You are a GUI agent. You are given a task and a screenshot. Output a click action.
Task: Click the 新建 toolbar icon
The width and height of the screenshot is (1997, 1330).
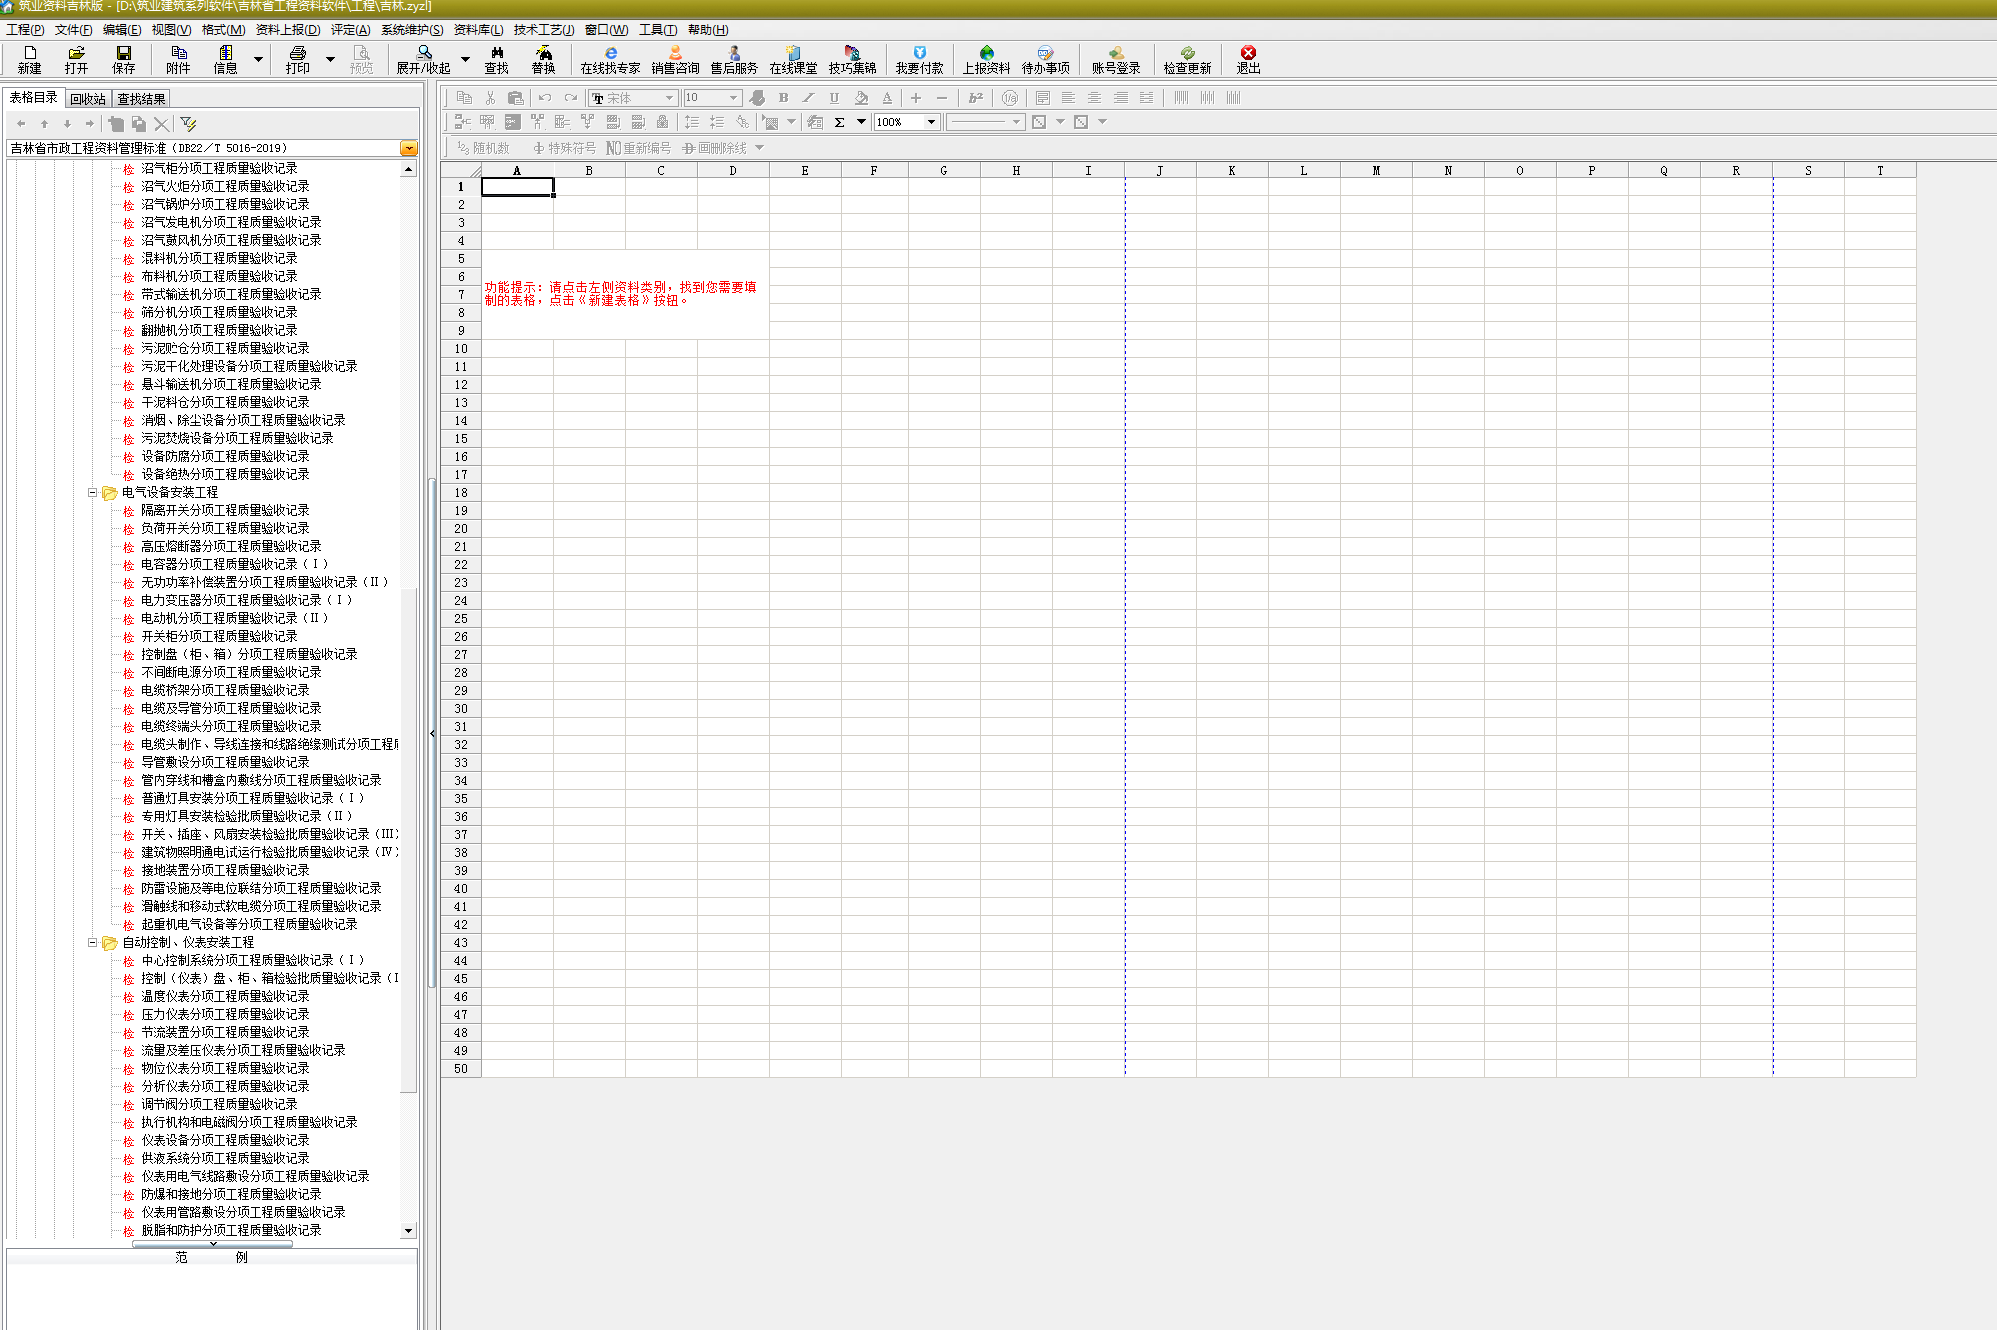pos(30,60)
